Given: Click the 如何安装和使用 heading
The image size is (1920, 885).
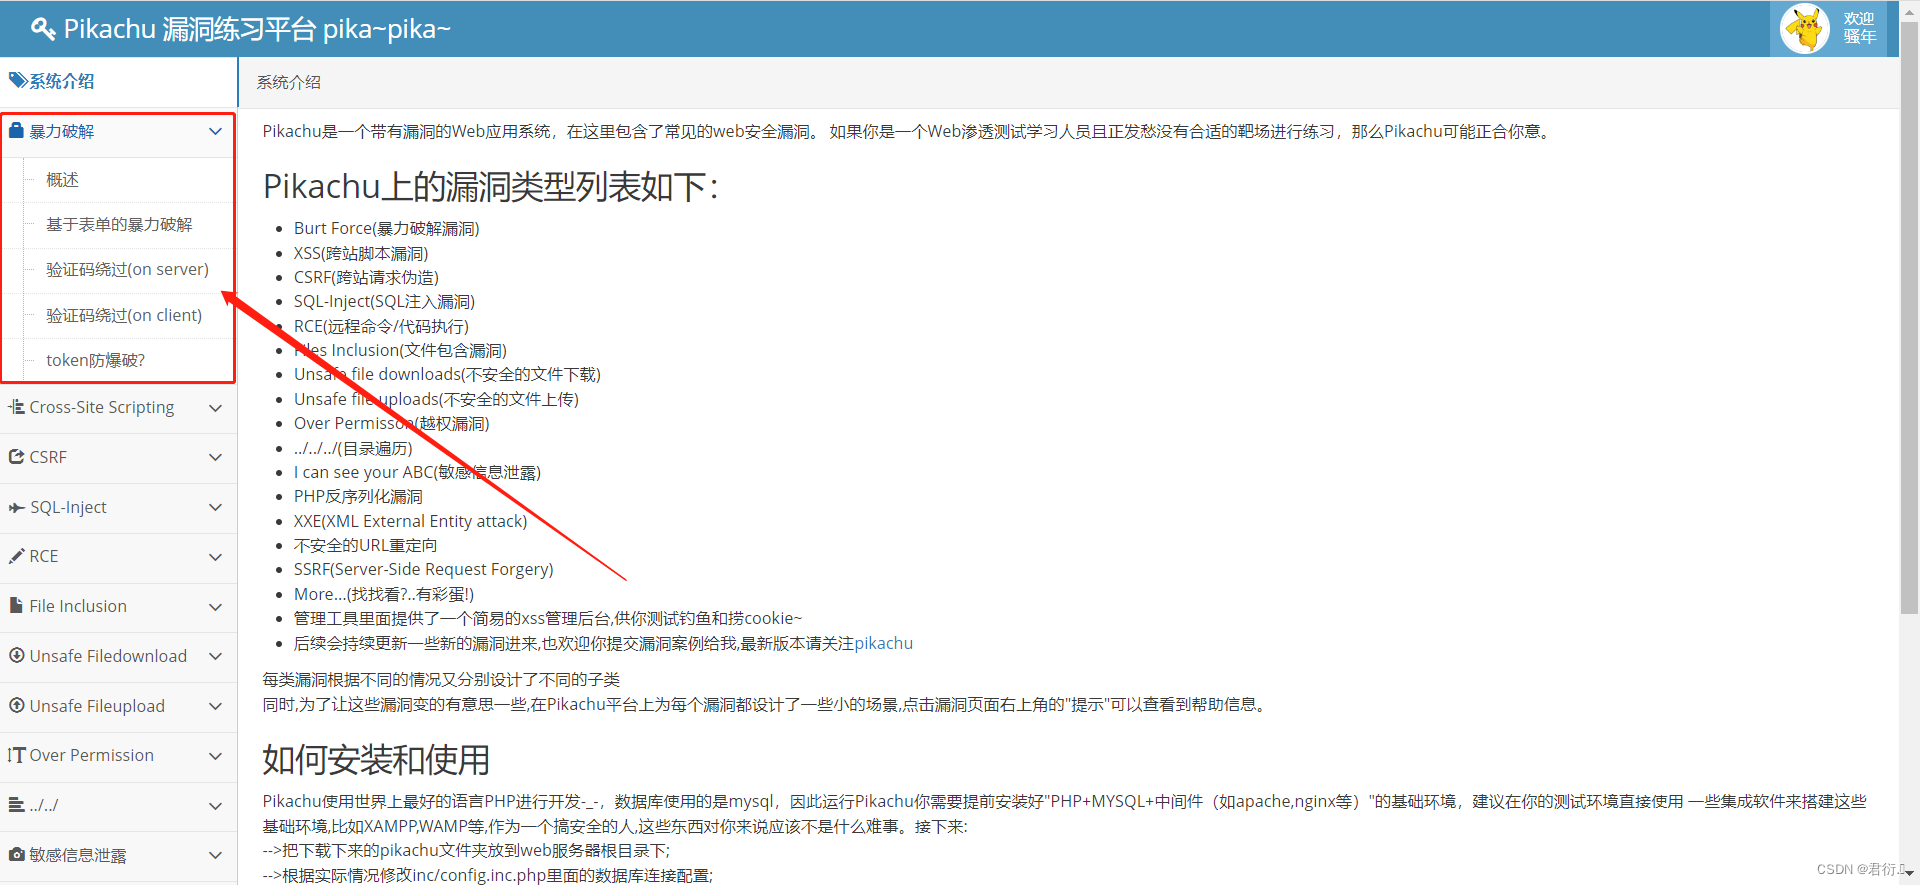Looking at the screenshot, I should click(376, 760).
